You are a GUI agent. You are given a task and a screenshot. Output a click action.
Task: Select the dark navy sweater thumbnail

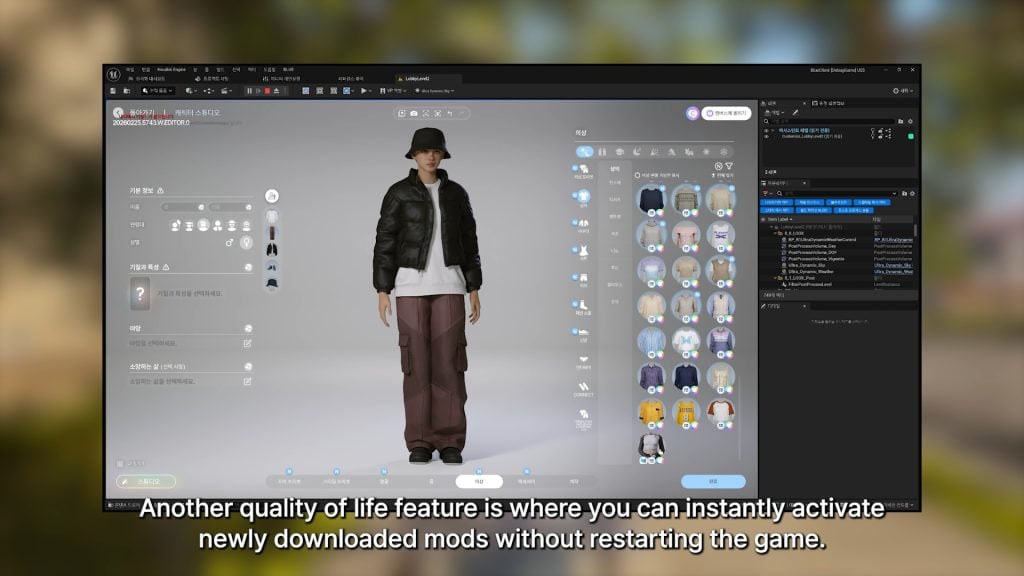tap(653, 198)
